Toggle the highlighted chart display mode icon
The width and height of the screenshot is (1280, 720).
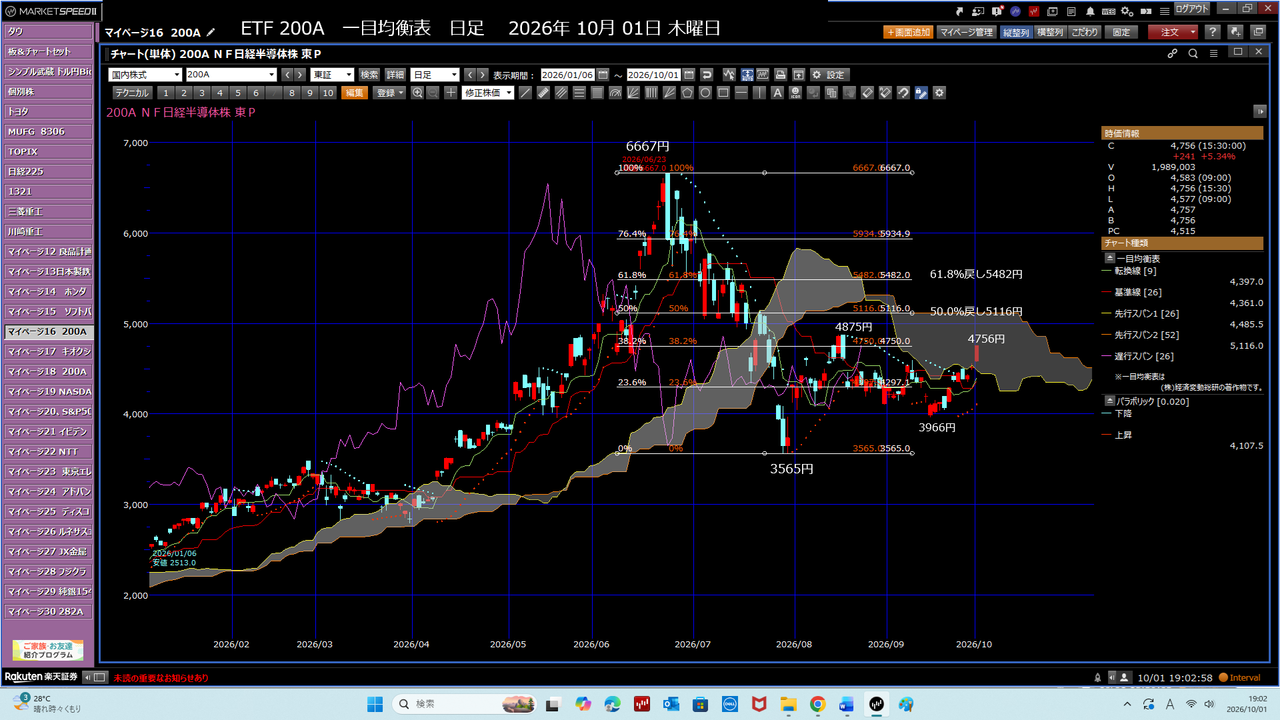pos(749,75)
